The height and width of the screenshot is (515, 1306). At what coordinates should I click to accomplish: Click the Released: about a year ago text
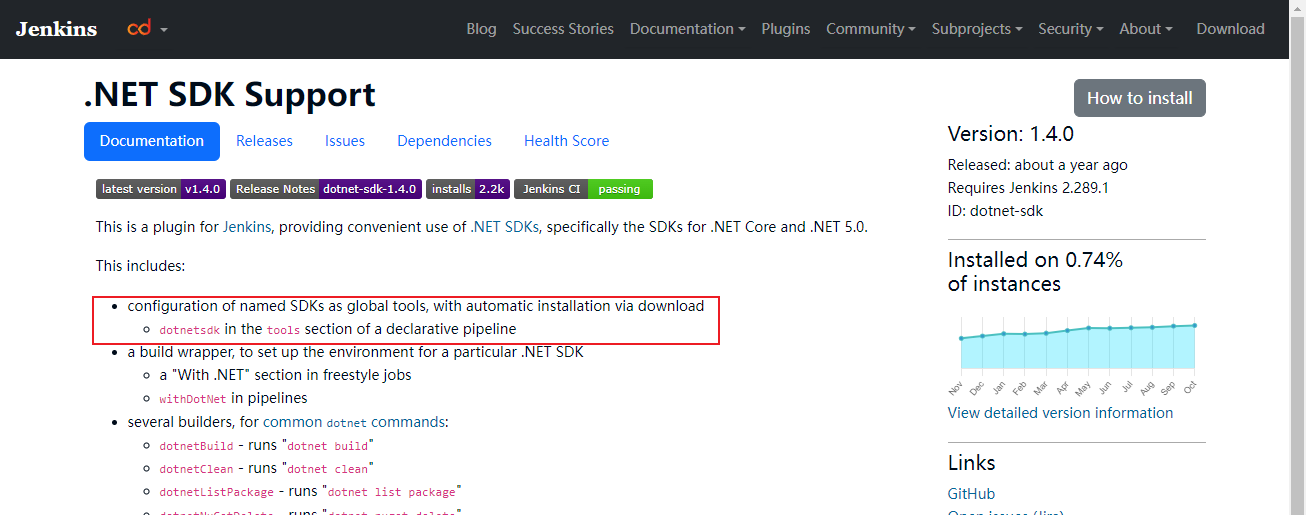[1038, 165]
